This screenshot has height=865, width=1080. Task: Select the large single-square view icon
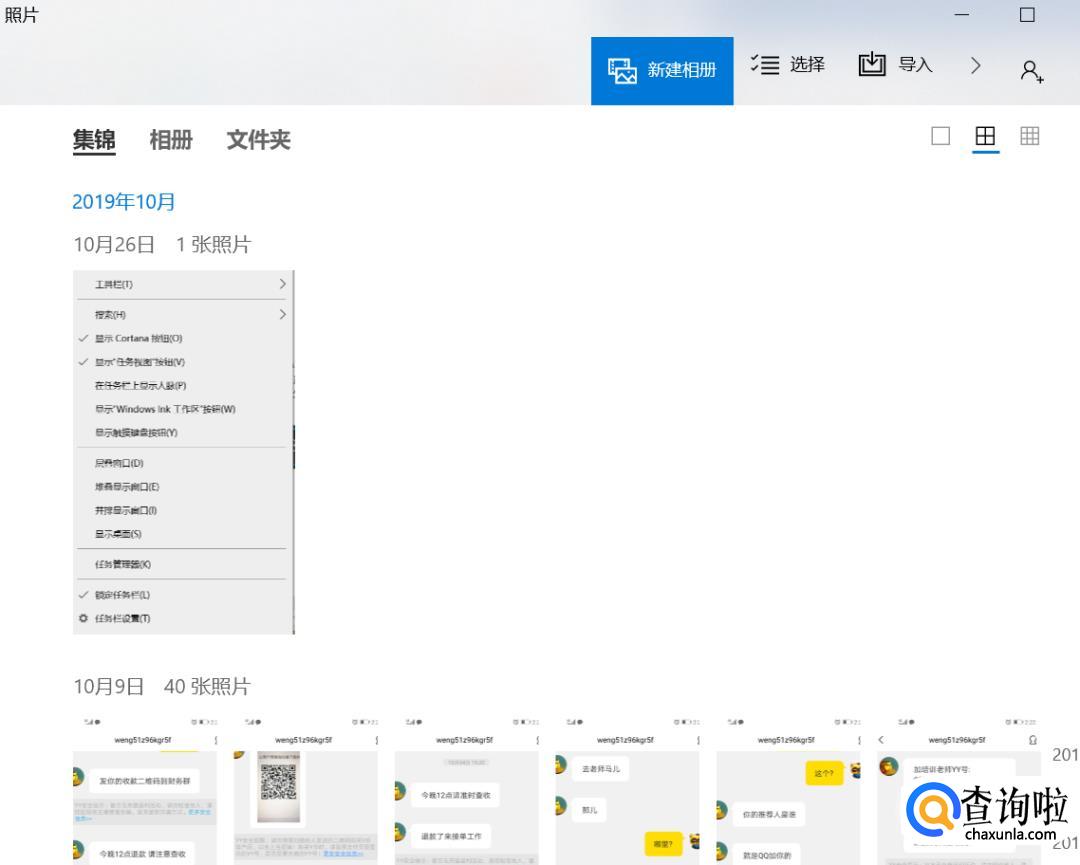[x=940, y=136]
